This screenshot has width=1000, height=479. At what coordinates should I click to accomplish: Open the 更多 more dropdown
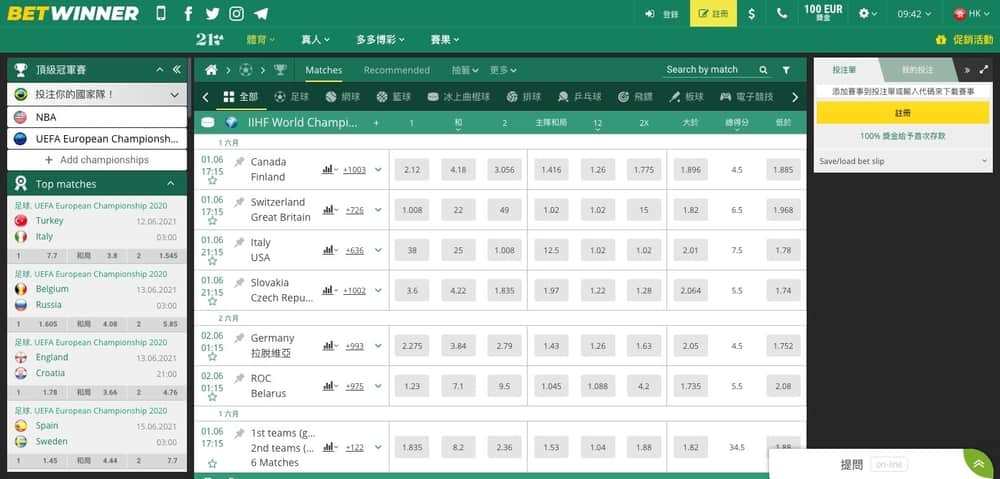503,70
